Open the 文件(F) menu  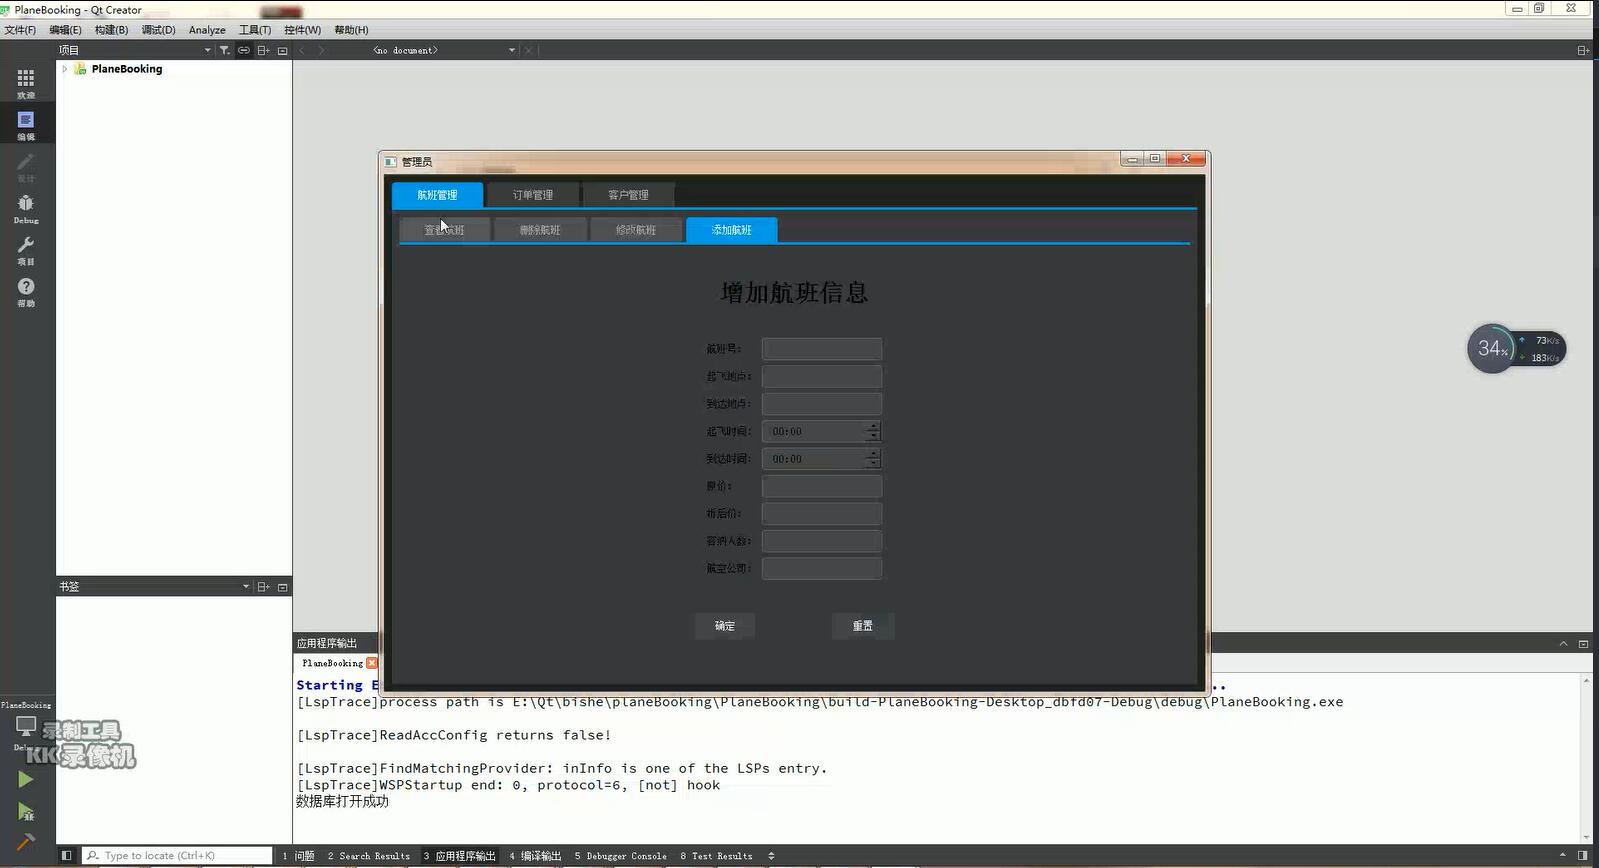(20, 30)
